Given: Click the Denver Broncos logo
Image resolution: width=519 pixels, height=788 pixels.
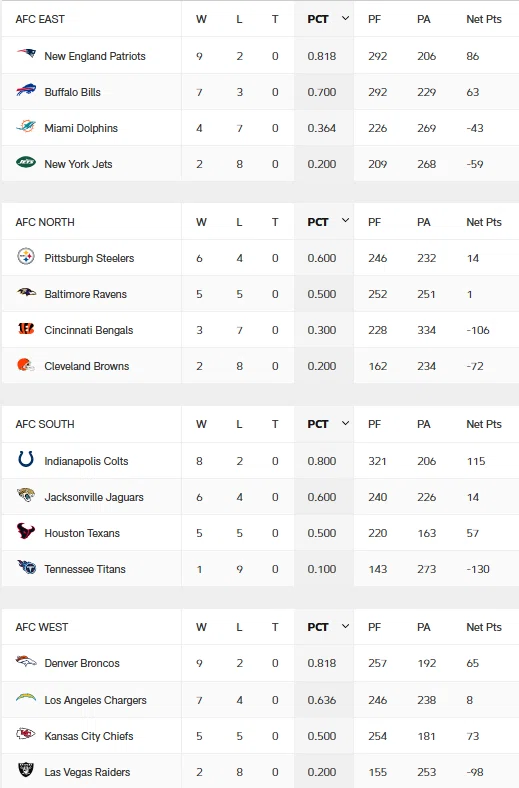Looking at the screenshot, I should (x=26, y=661).
